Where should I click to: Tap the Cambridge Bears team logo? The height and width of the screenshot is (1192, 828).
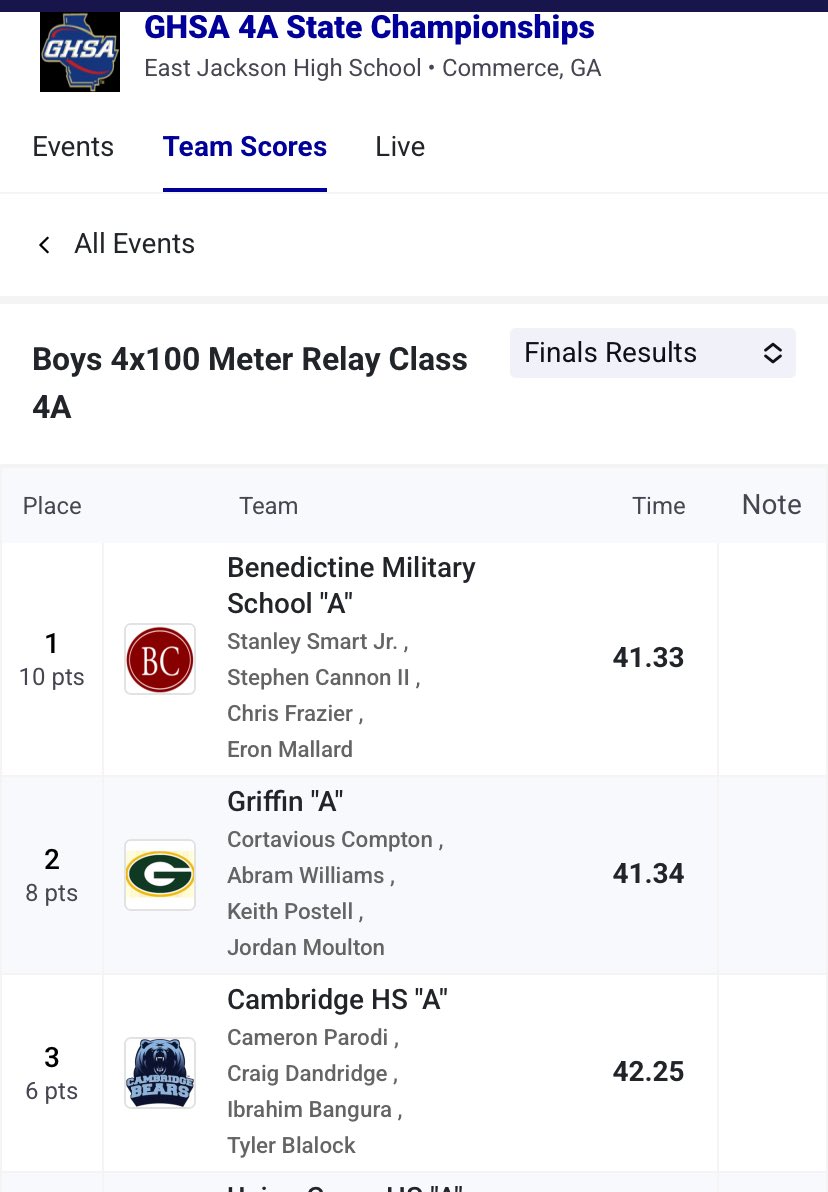coord(160,1073)
